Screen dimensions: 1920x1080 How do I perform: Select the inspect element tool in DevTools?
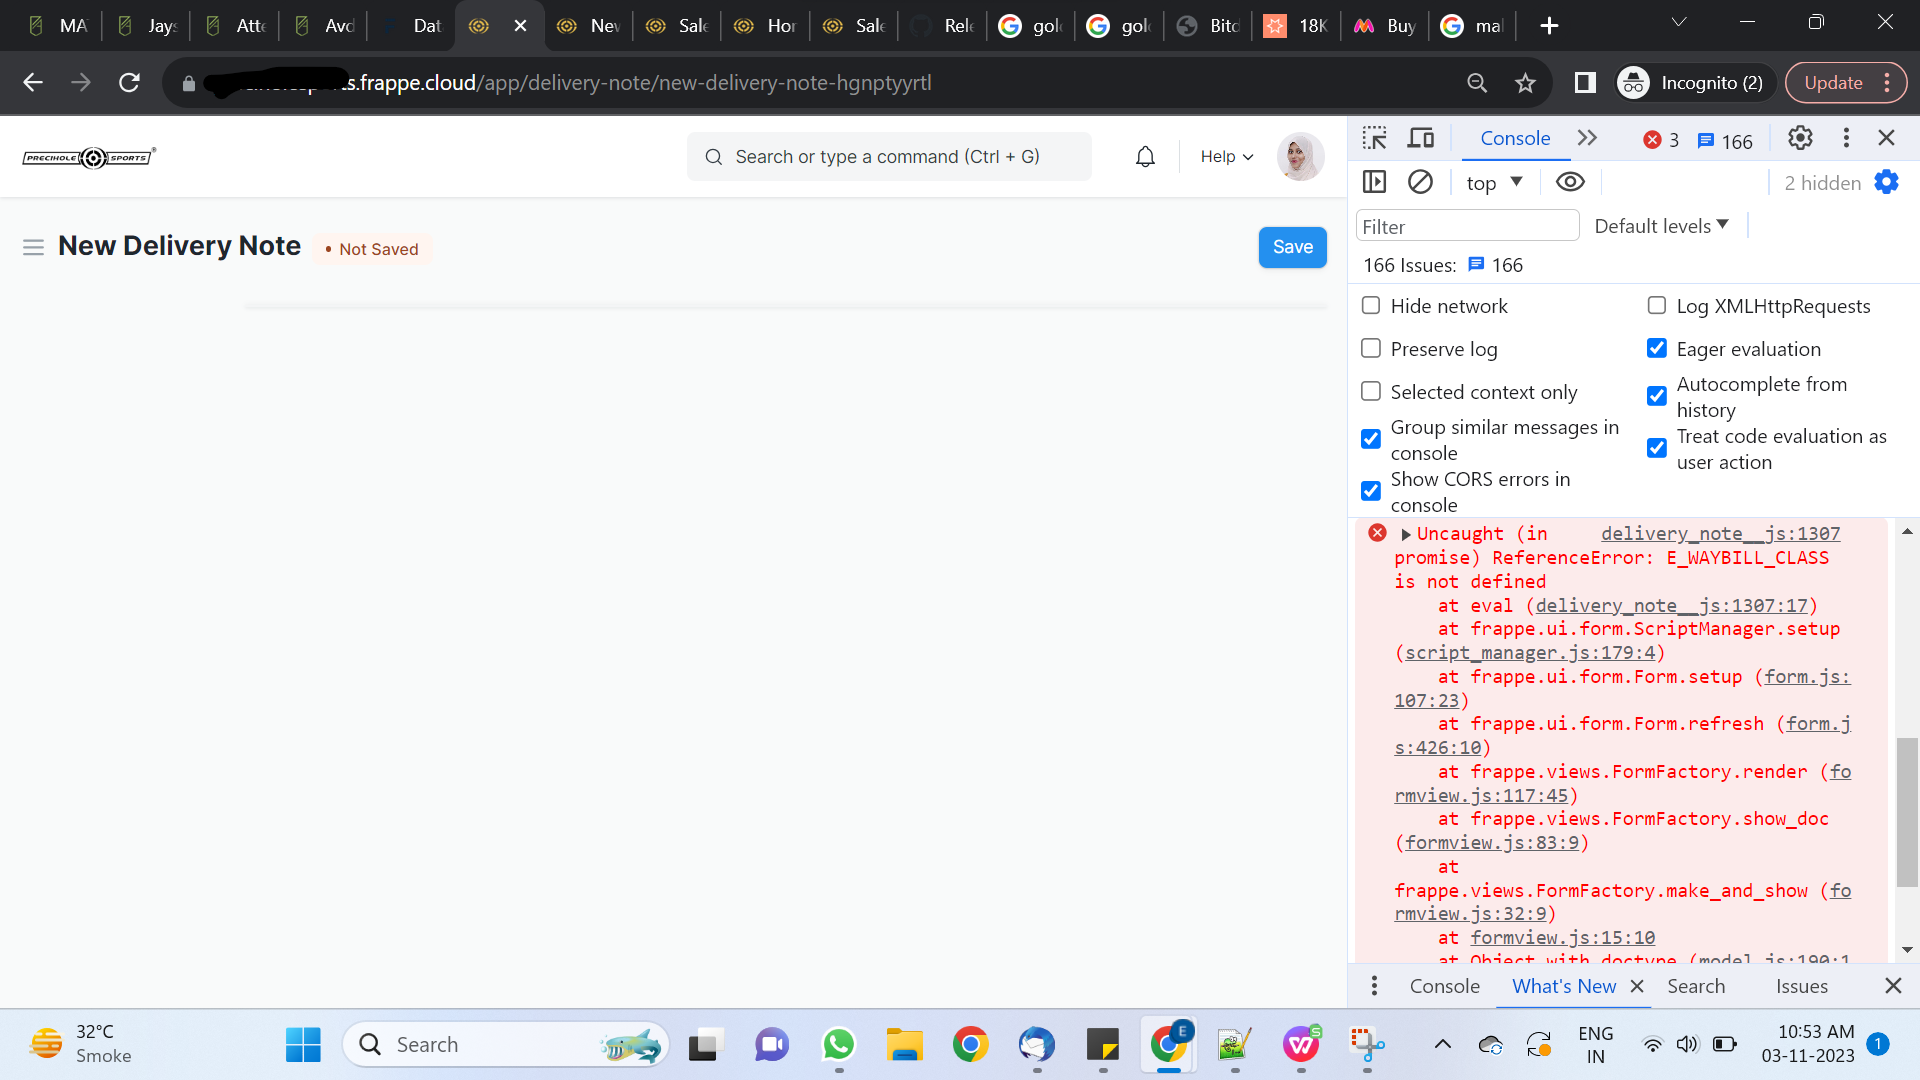[x=1375, y=138]
